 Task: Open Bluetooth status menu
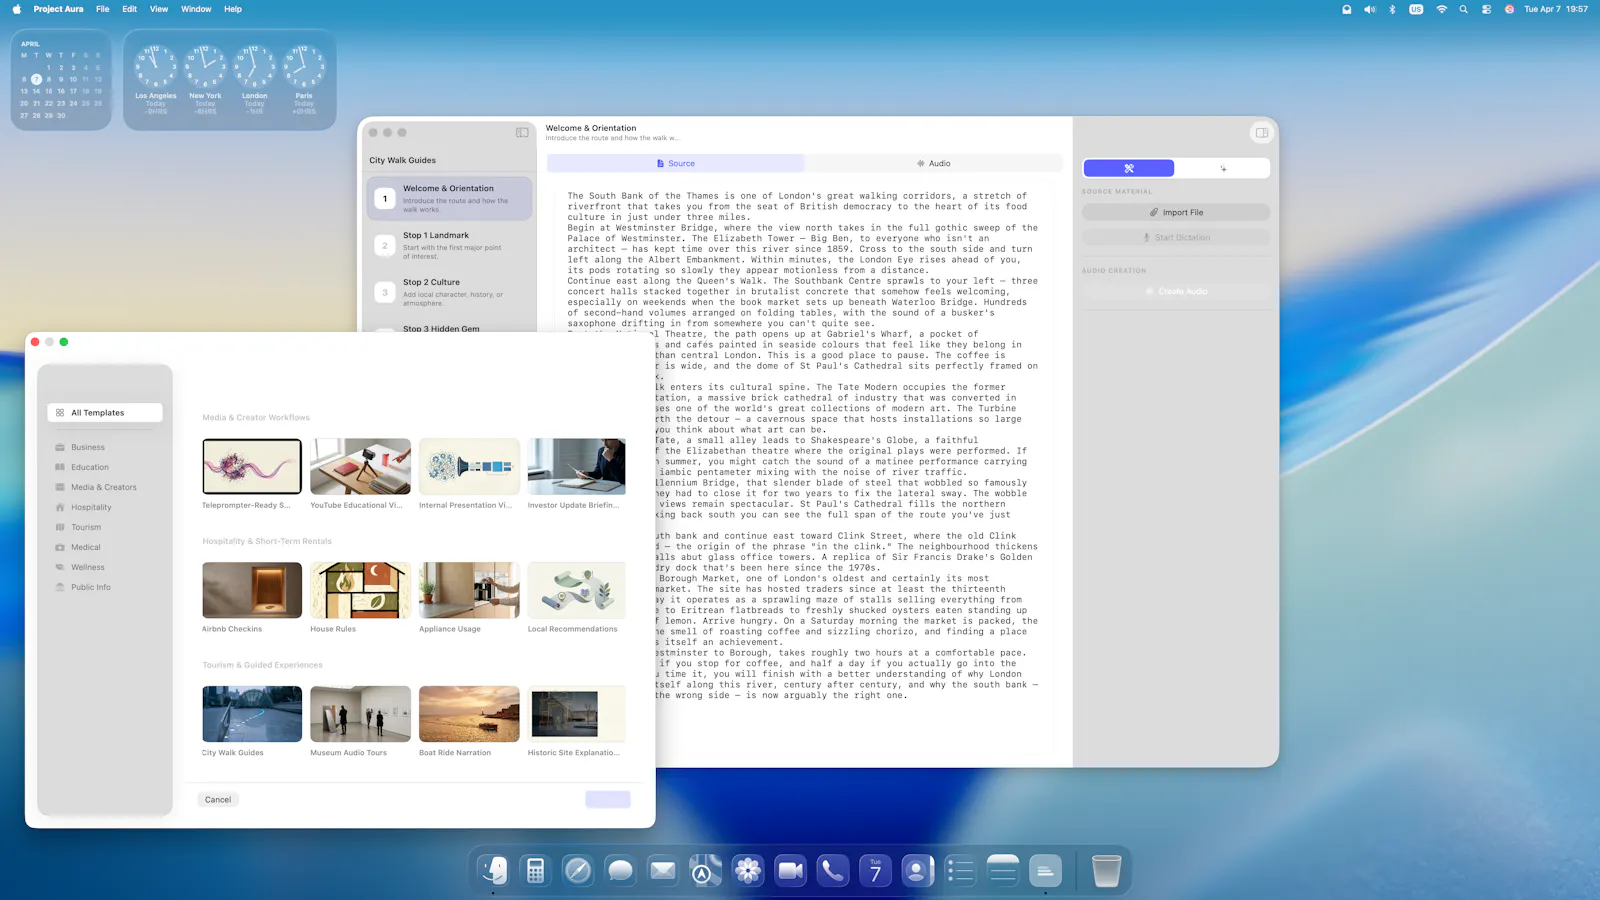click(x=1392, y=9)
